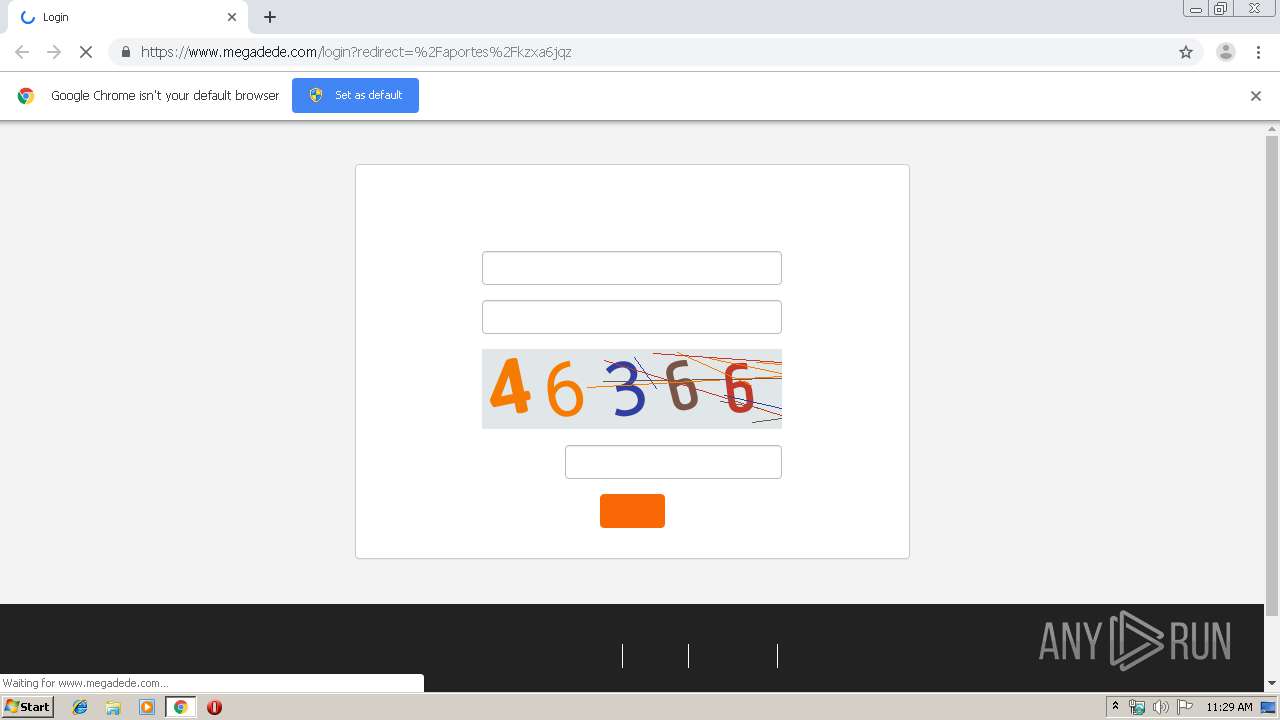Viewport: 1280px width, 720px height.
Task: Click the red Opera taskbar icon
Action: pos(214,707)
